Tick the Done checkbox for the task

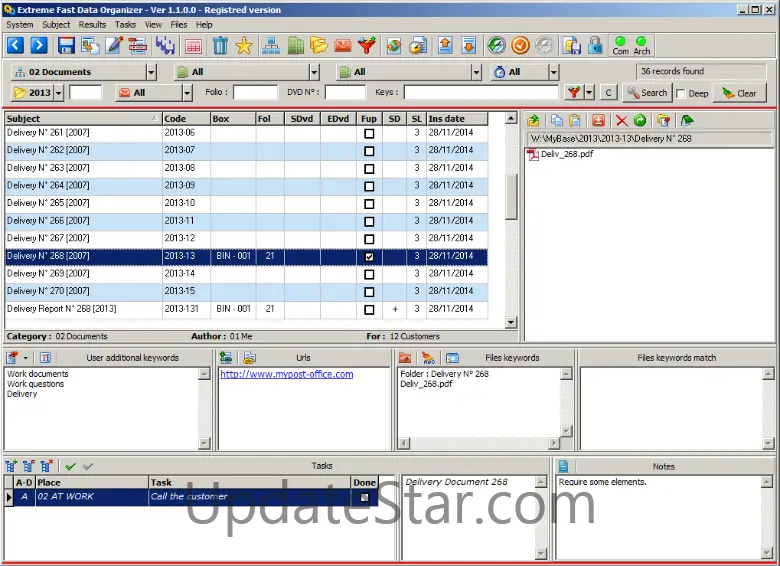pyautogui.click(x=365, y=497)
